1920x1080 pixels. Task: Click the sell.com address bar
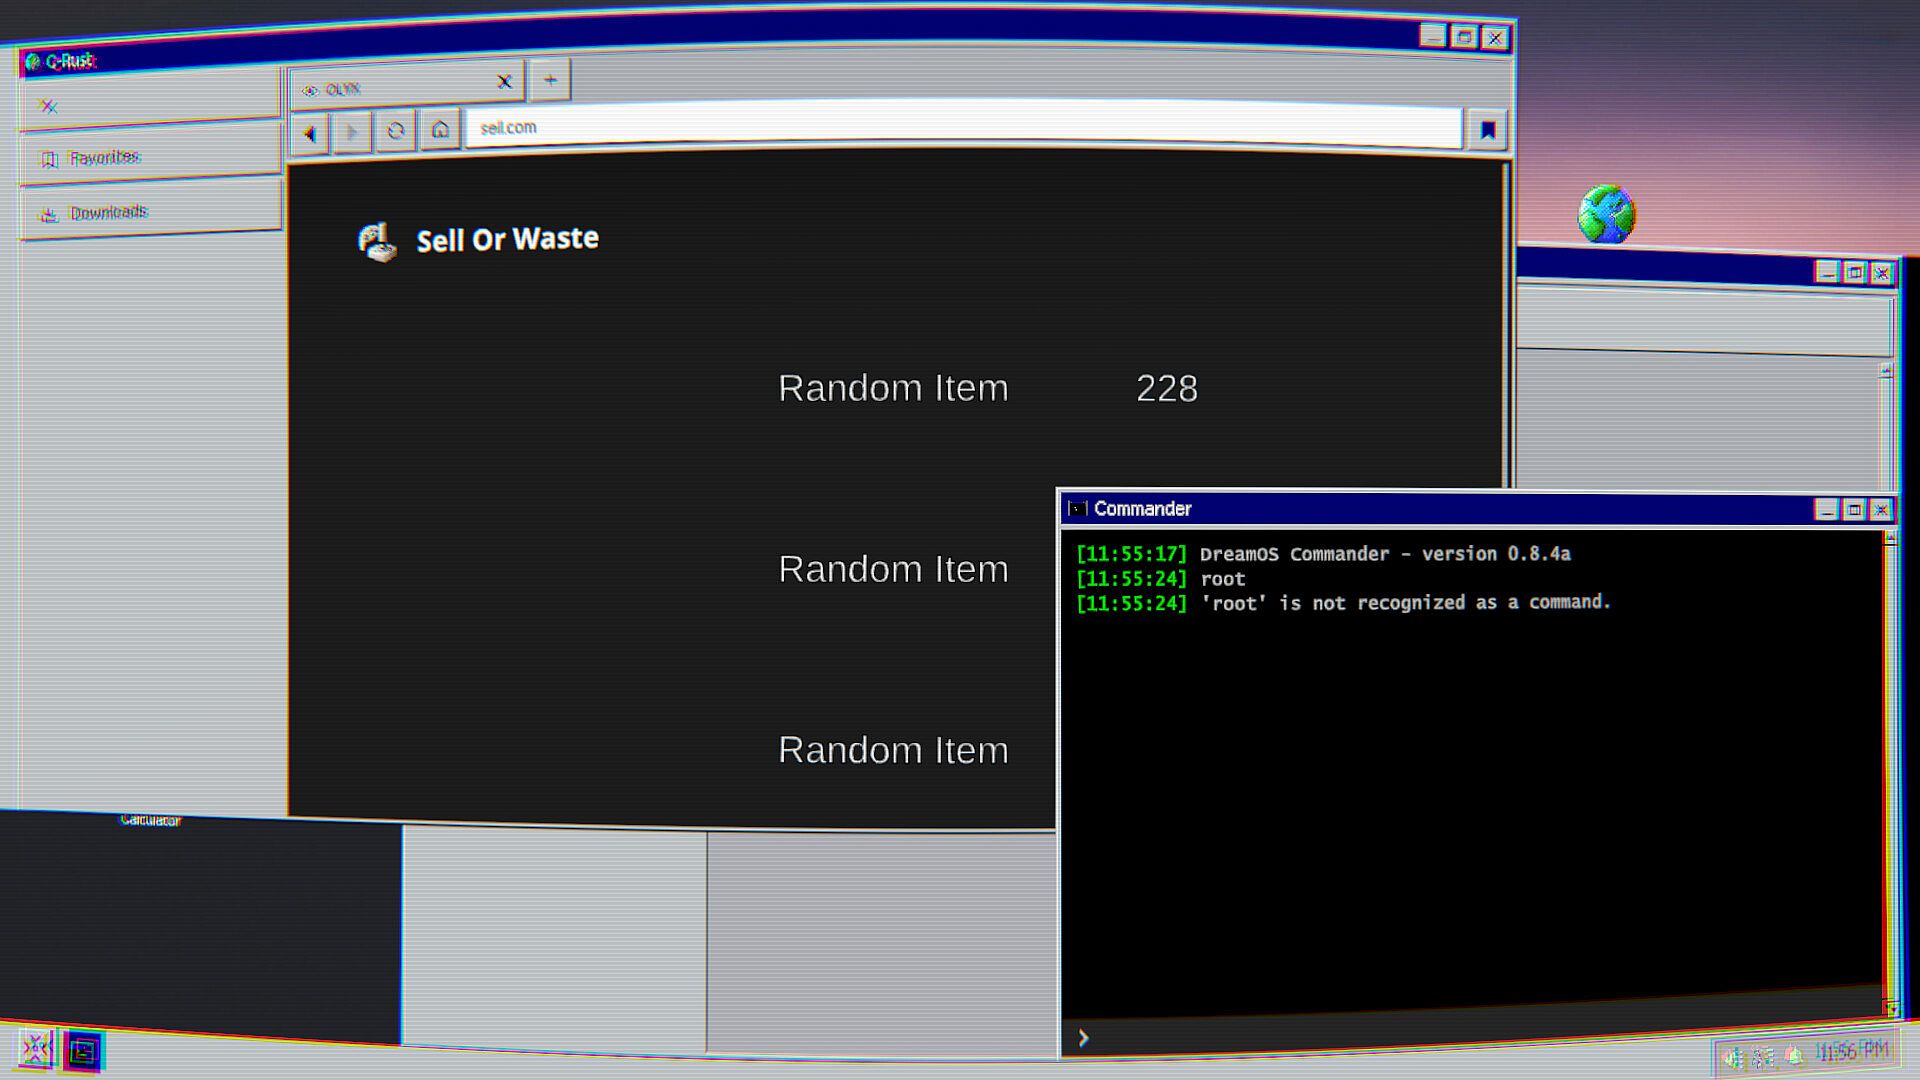960,127
